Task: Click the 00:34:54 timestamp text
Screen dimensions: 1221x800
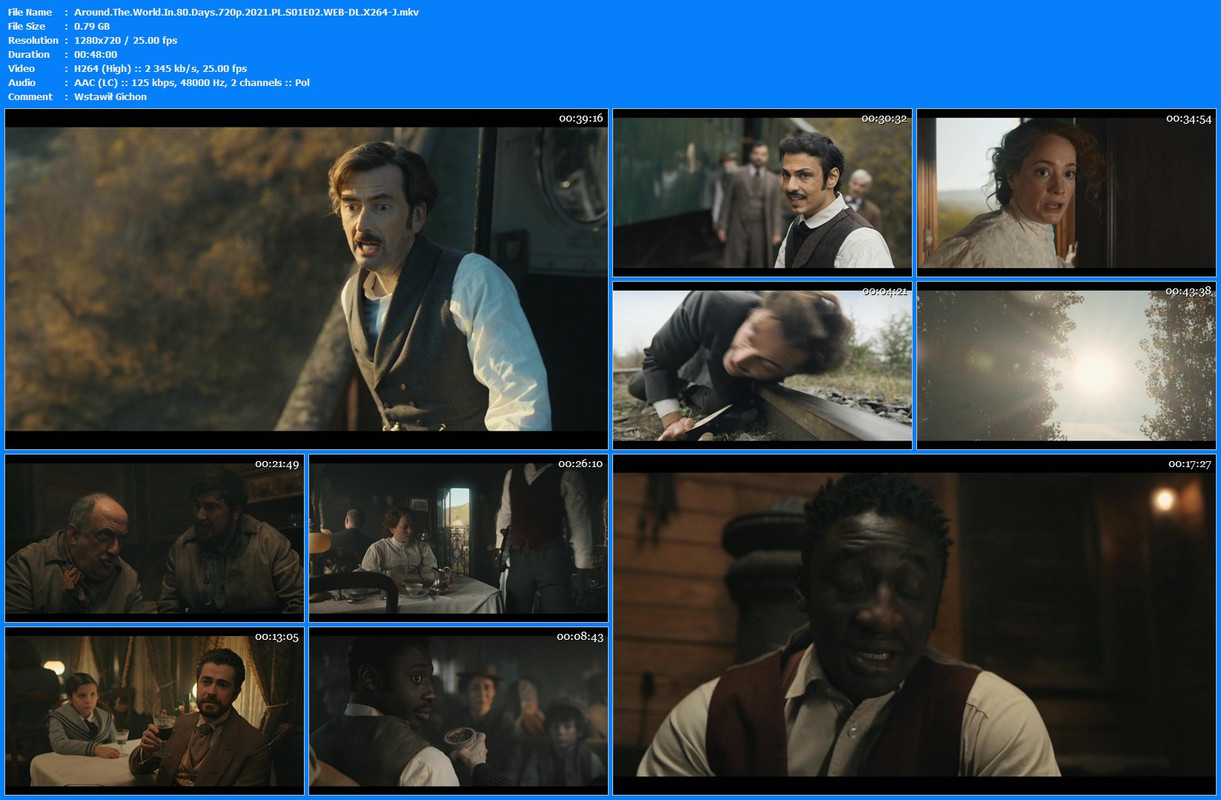Action: [x=1189, y=118]
